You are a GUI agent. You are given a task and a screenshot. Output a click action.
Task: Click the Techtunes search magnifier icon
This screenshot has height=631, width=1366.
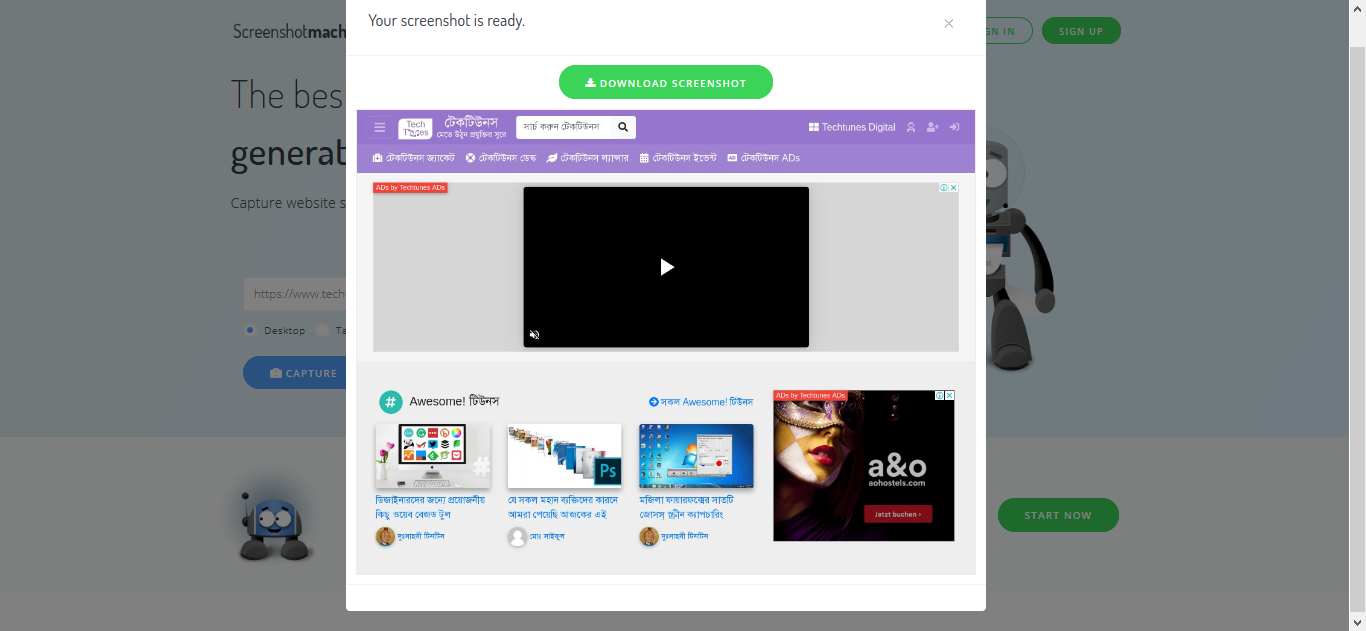click(x=623, y=127)
